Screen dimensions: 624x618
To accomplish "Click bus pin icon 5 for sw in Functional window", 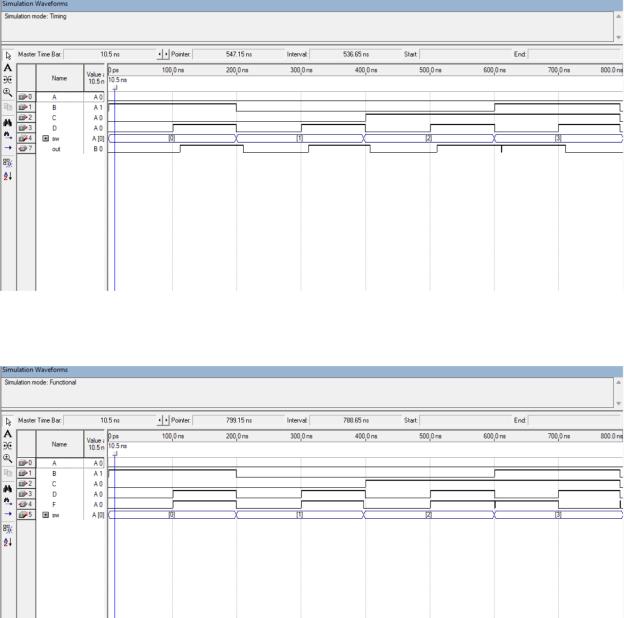I will pos(26,515).
